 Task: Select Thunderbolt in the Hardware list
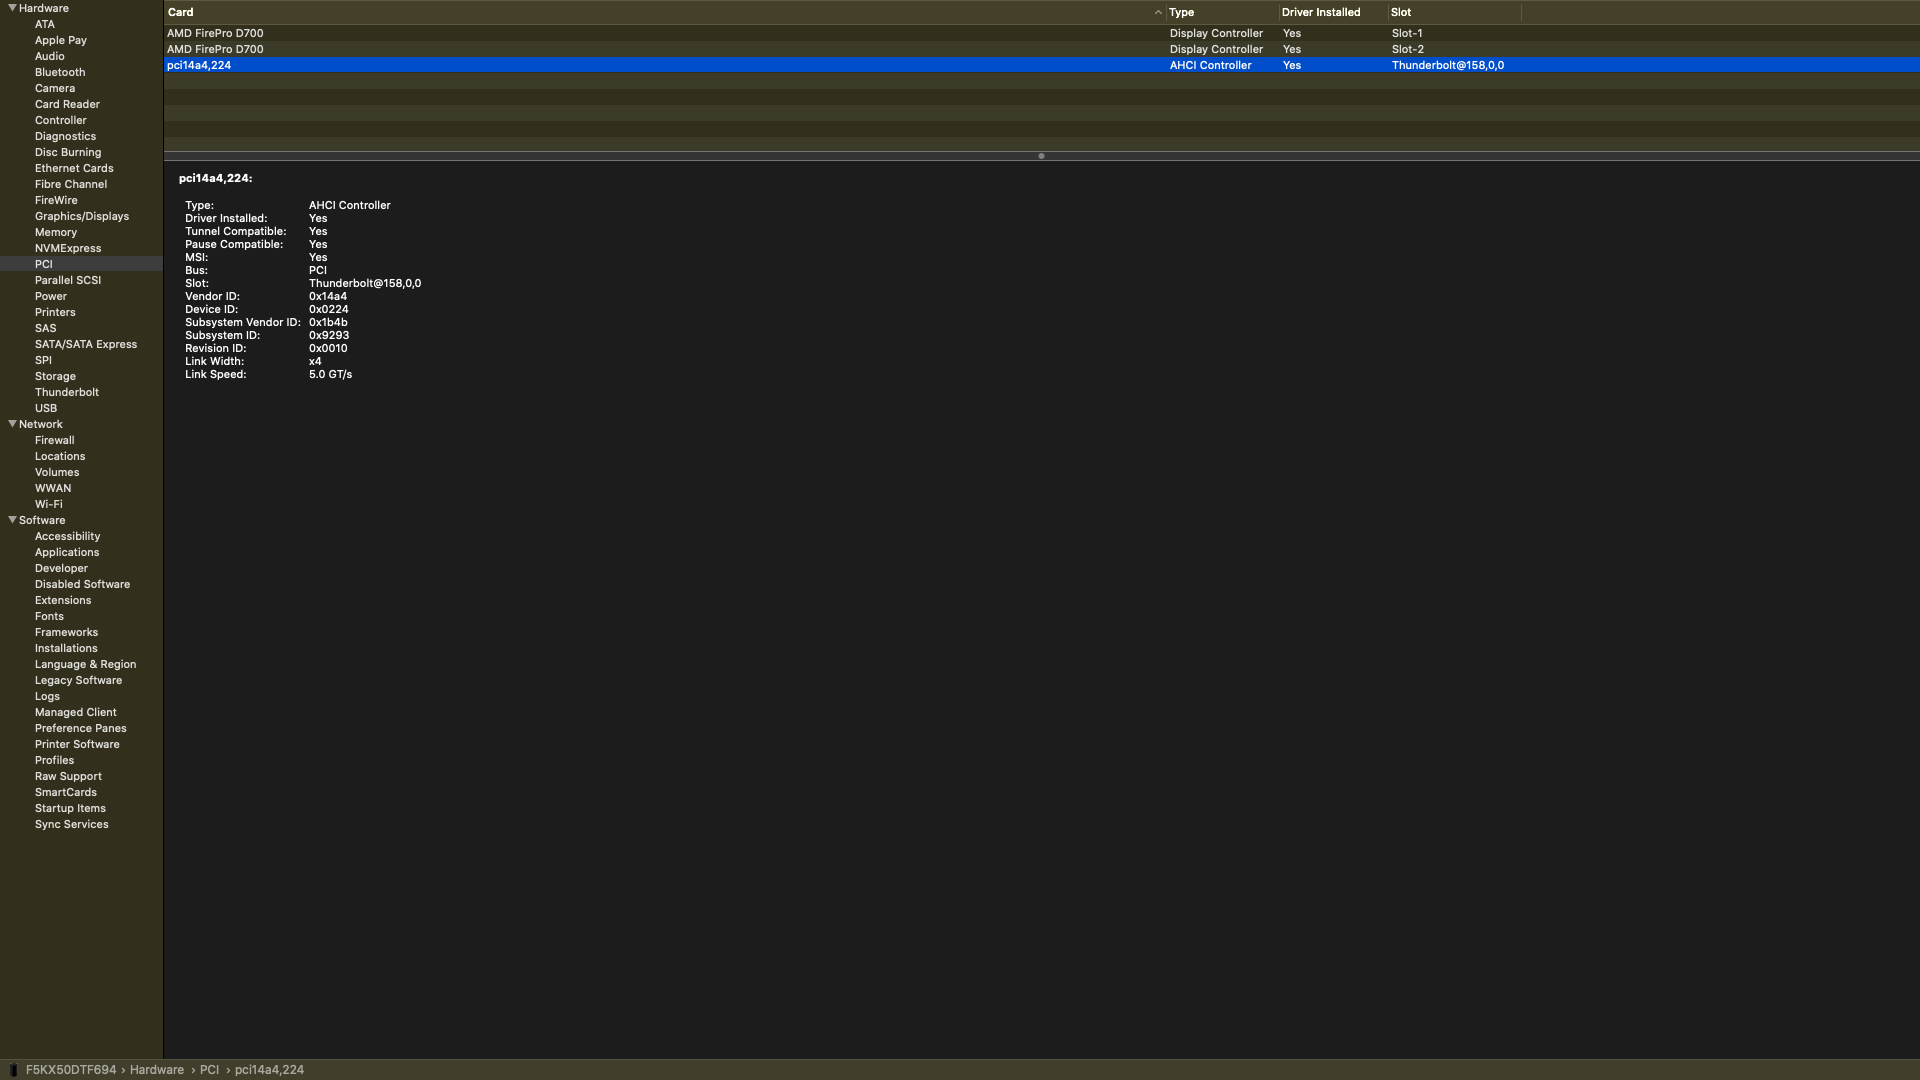click(x=66, y=392)
